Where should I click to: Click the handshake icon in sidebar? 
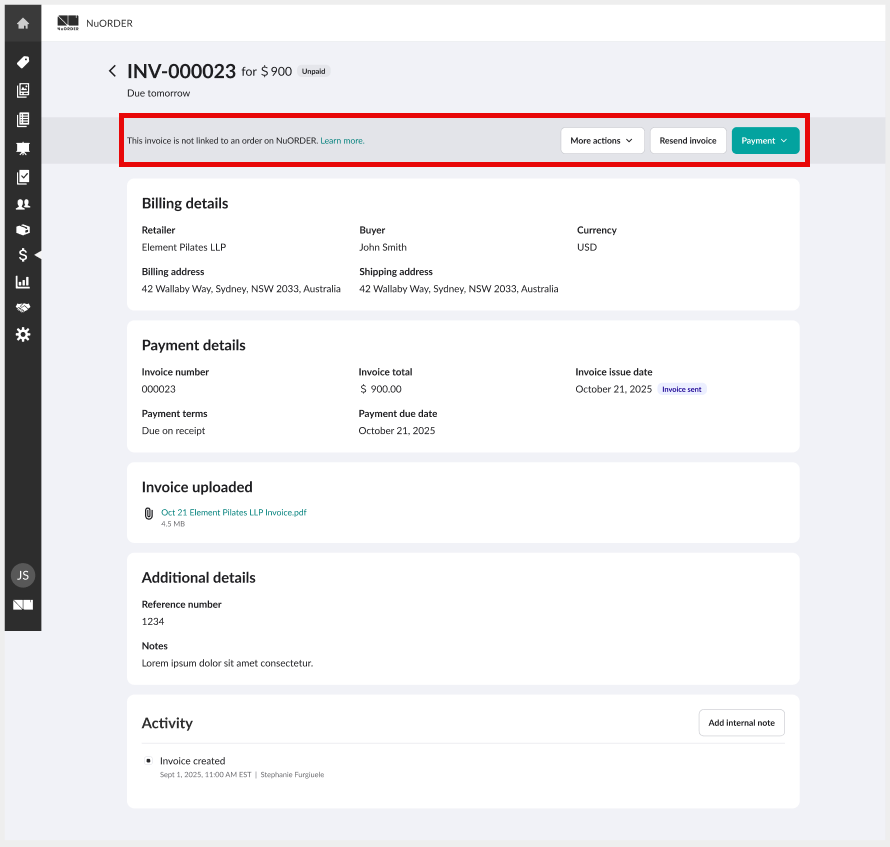click(23, 308)
